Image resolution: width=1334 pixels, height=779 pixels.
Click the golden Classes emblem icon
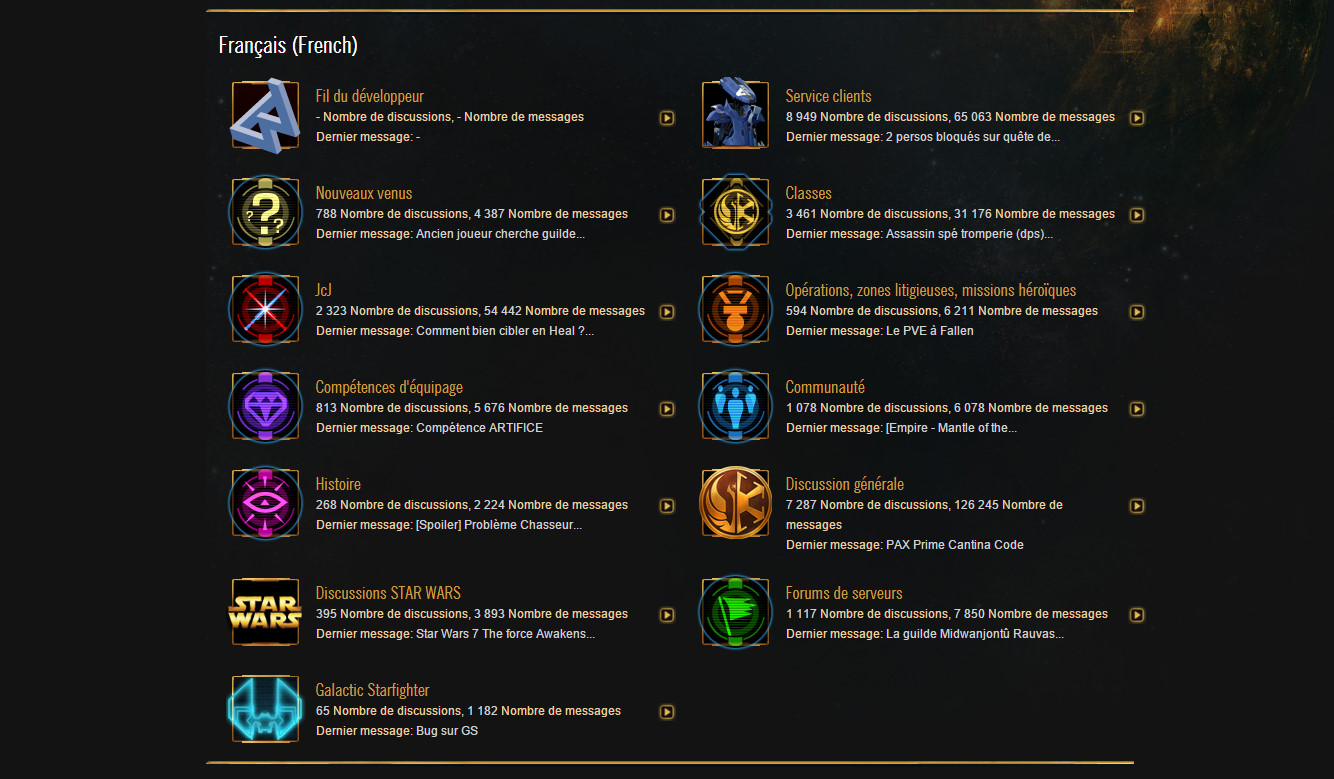[735, 211]
